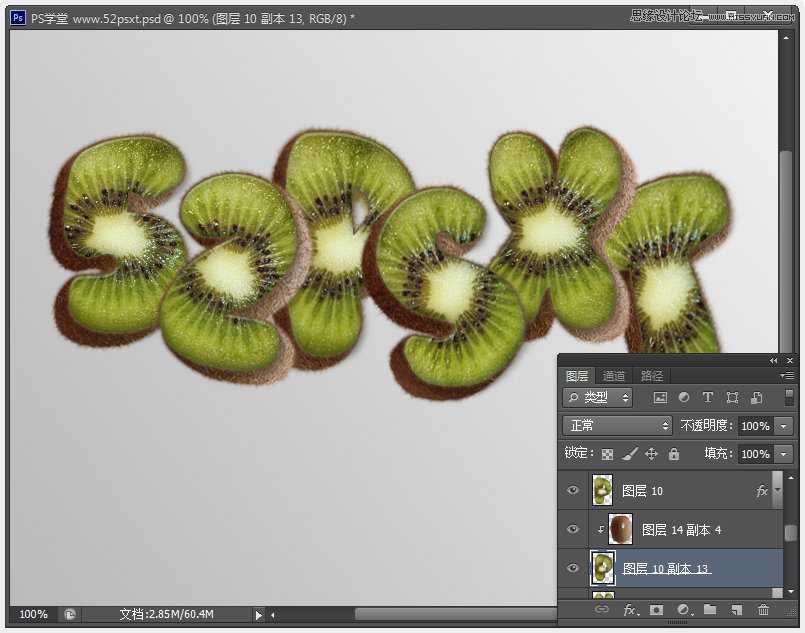The width and height of the screenshot is (805, 633).
Task: Click the link layers icon
Action: [602, 609]
